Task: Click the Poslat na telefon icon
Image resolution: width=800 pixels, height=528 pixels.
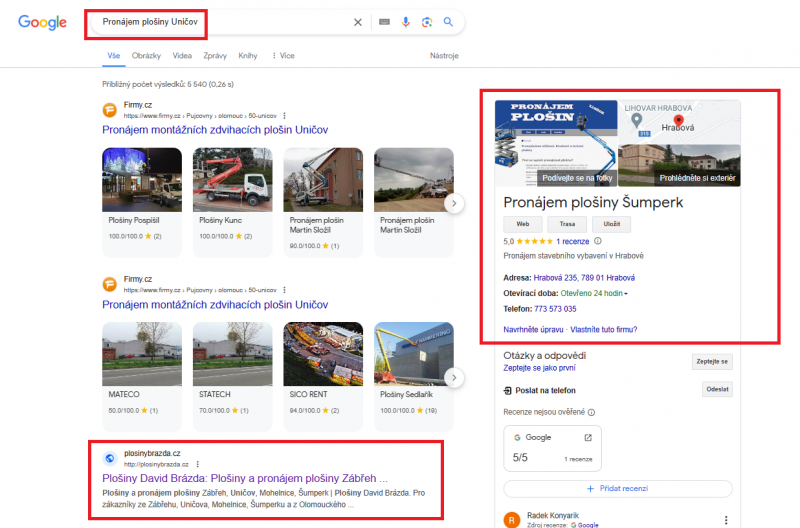Action: pyautogui.click(x=508, y=391)
